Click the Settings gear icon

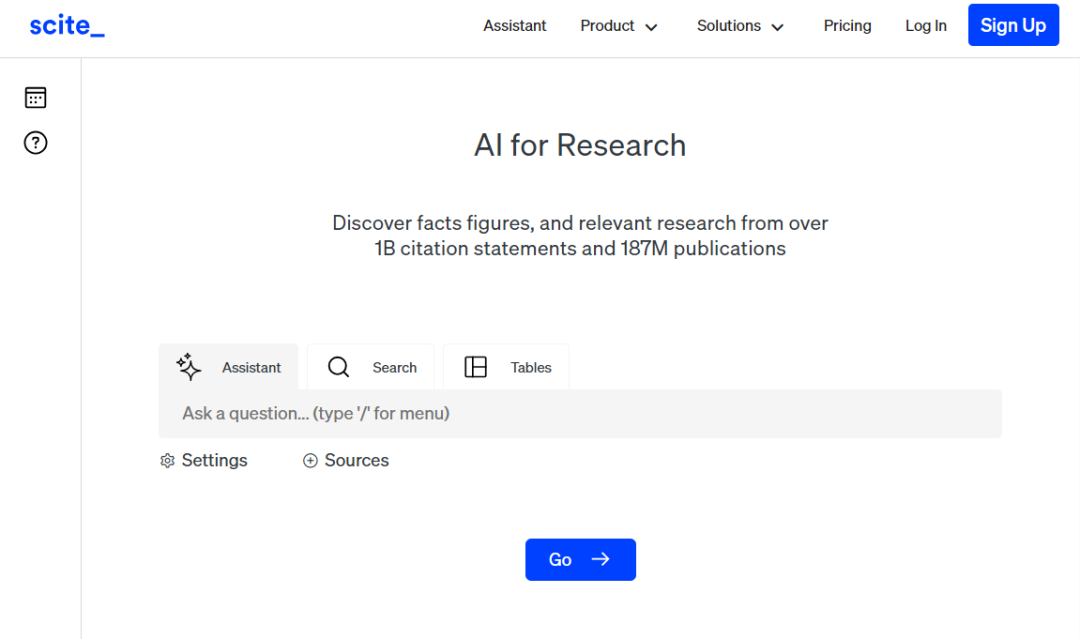167,461
